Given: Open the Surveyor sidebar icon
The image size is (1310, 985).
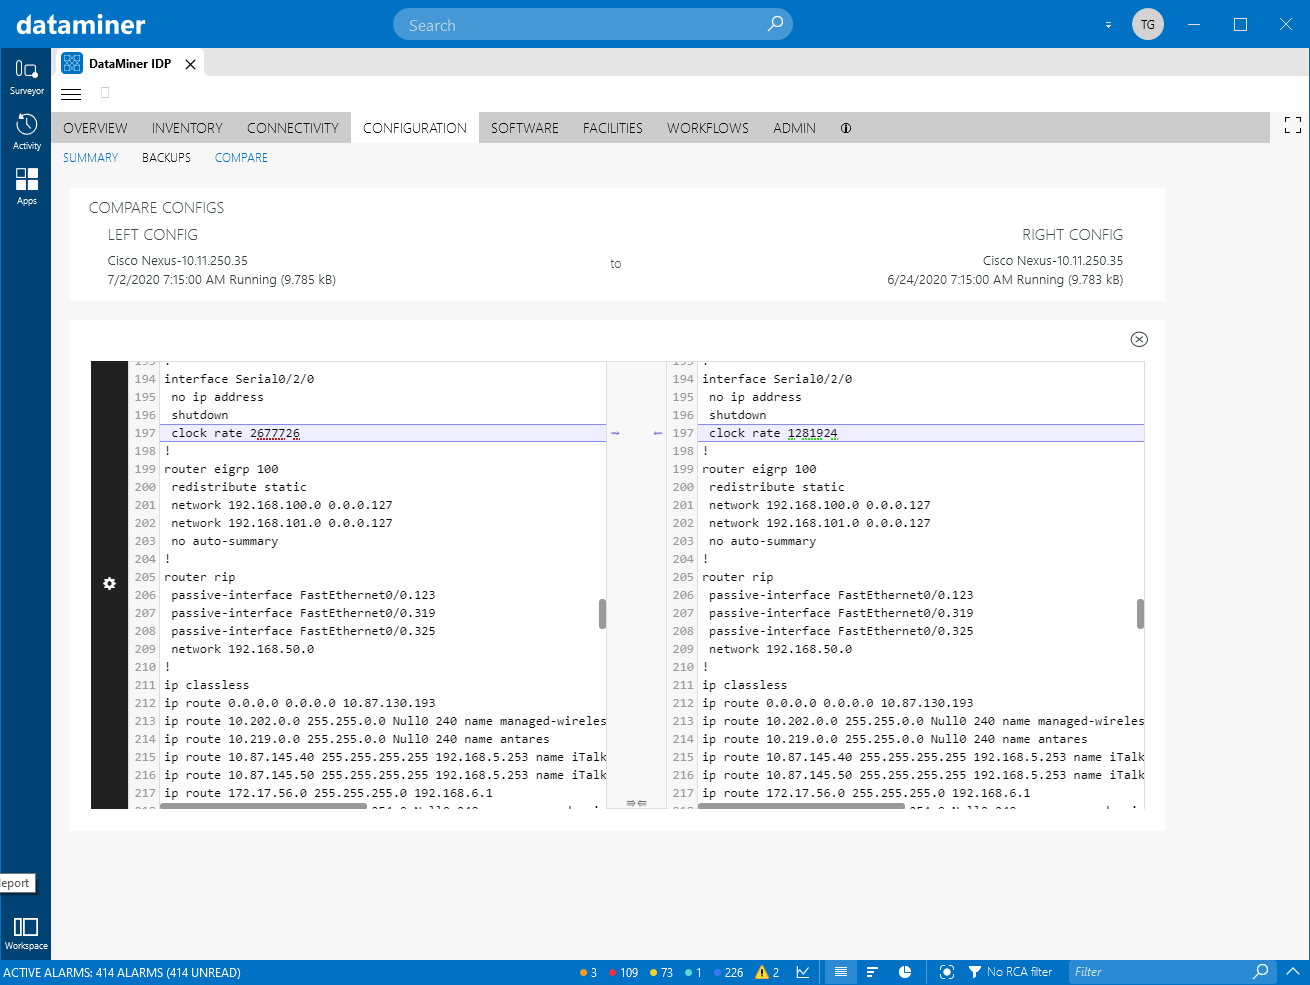Looking at the screenshot, I should click(26, 76).
